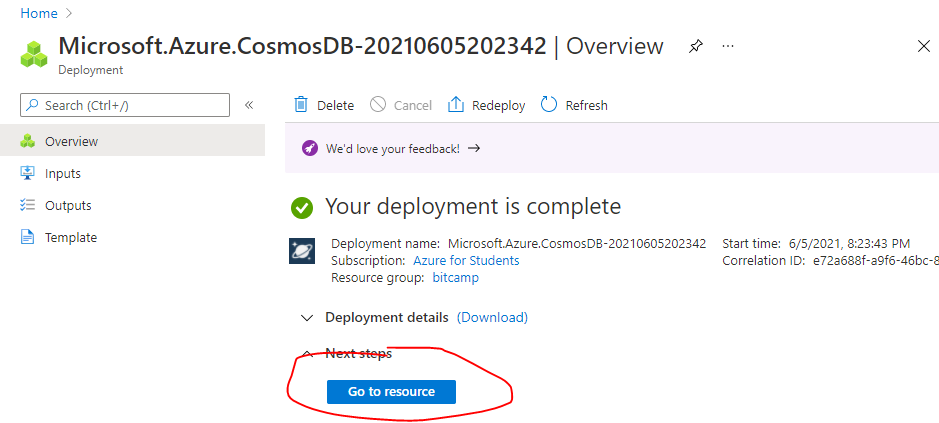Refresh the deployment status
The height and width of the screenshot is (423, 939).
click(x=574, y=105)
